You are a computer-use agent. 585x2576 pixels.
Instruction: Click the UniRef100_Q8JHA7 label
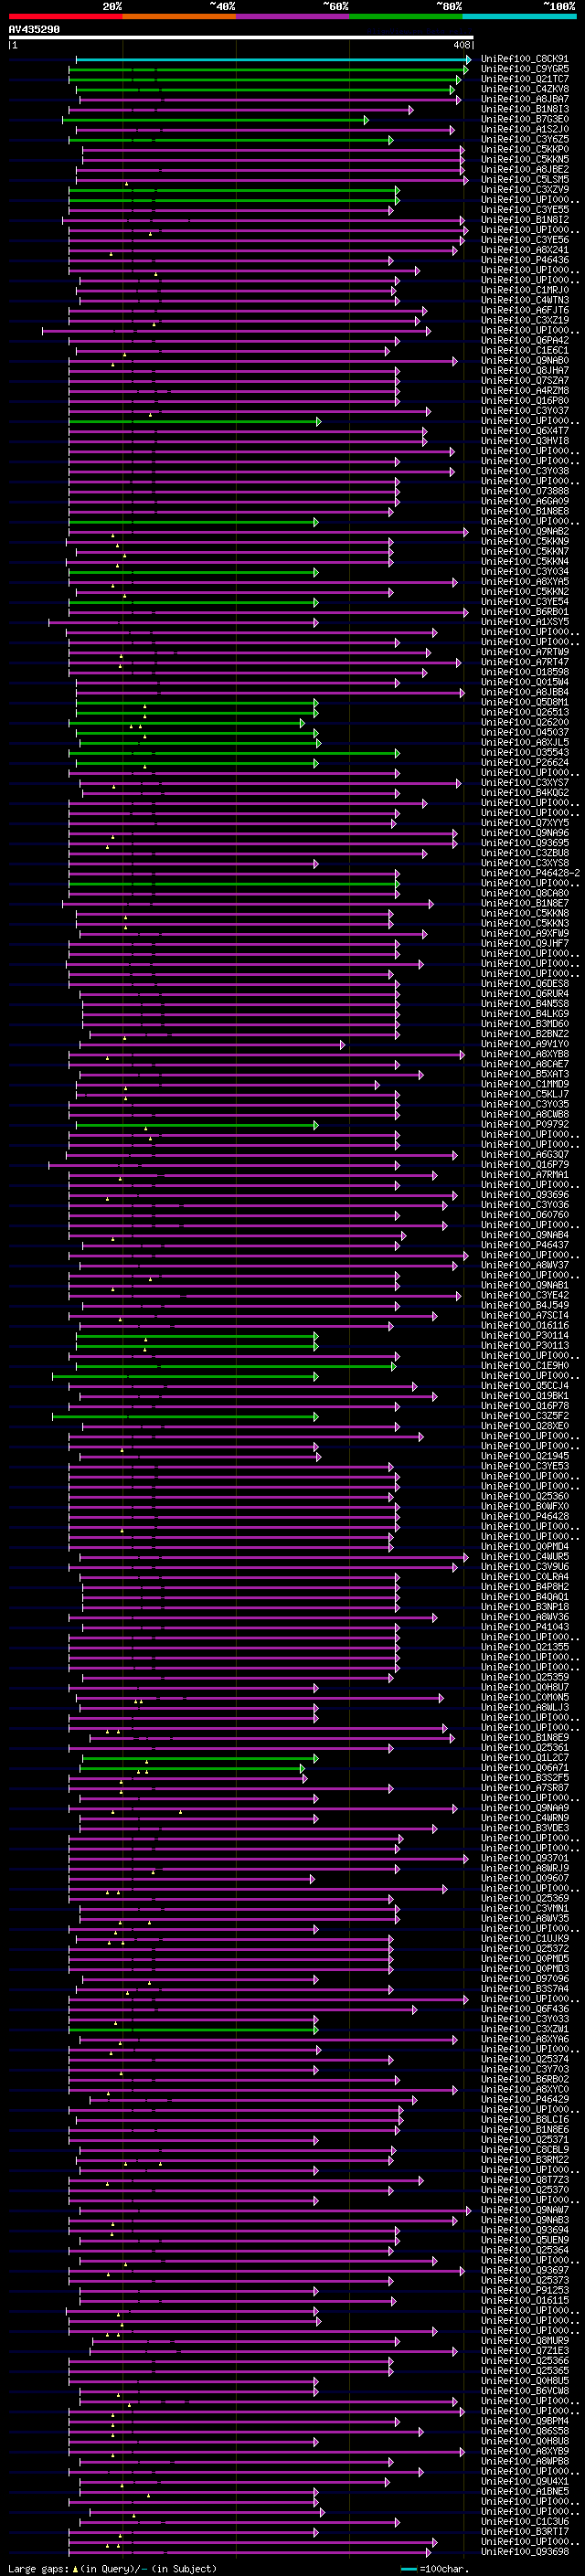pos(525,371)
